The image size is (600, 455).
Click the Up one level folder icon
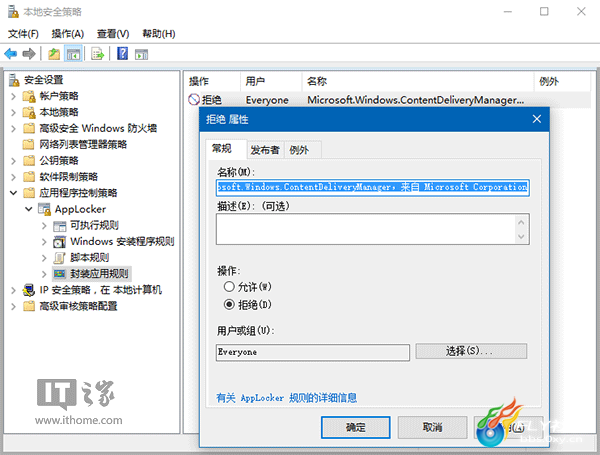[x=54, y=54]
